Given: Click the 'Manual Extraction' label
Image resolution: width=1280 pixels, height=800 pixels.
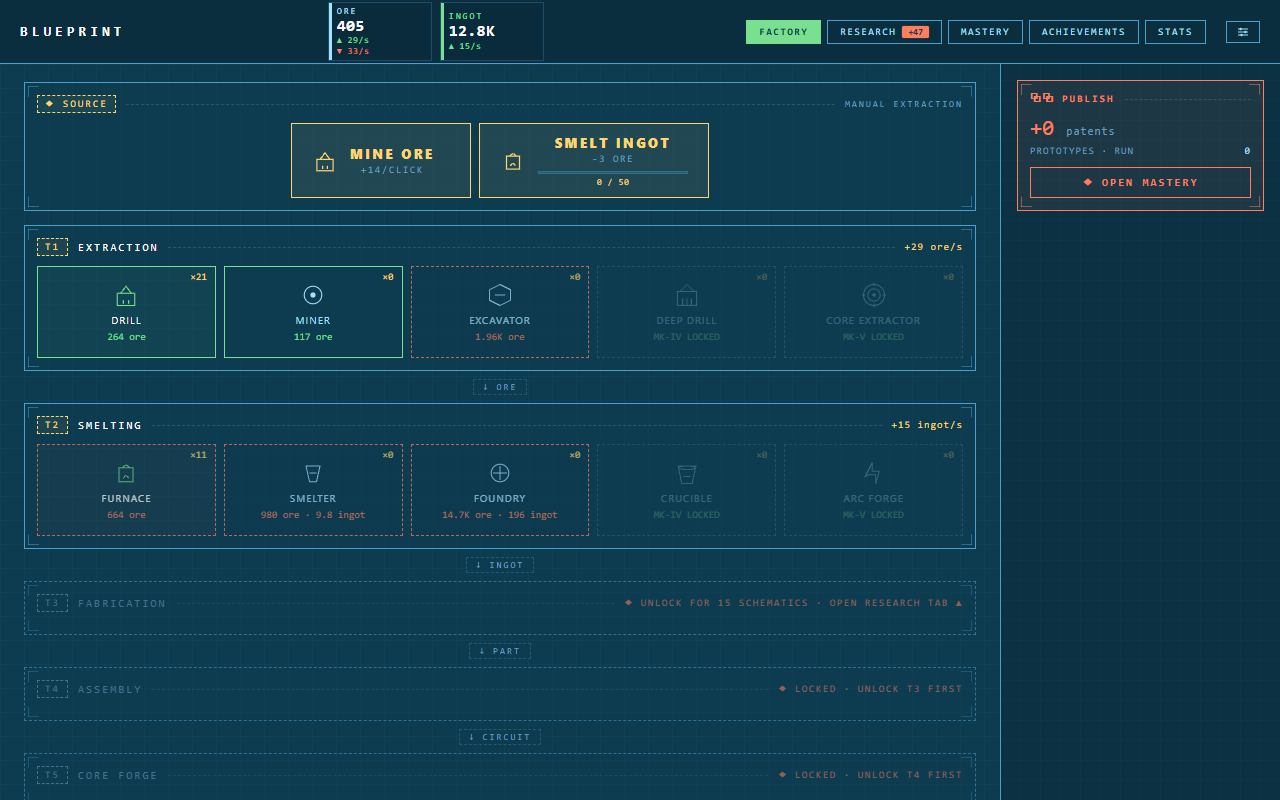Looking at the screenshot, I should 904,104.
